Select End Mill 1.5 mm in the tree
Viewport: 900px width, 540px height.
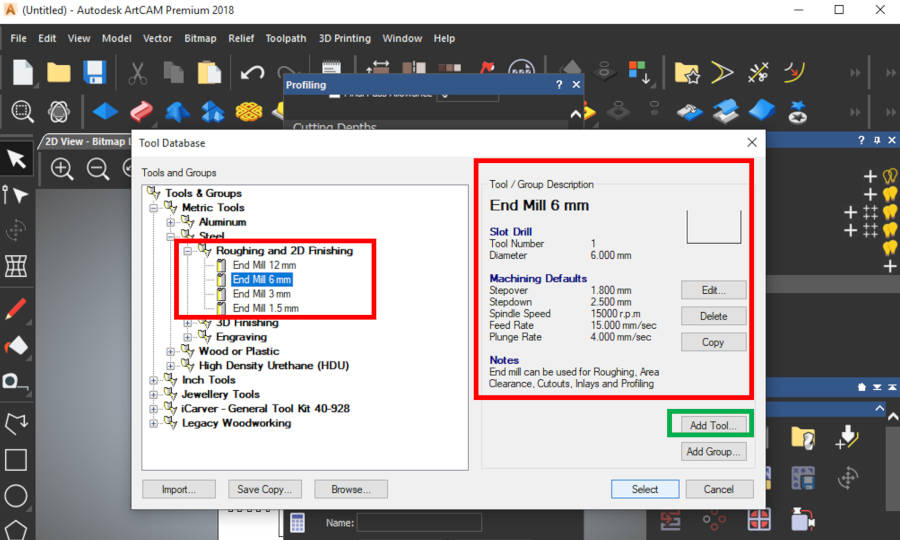265,308
